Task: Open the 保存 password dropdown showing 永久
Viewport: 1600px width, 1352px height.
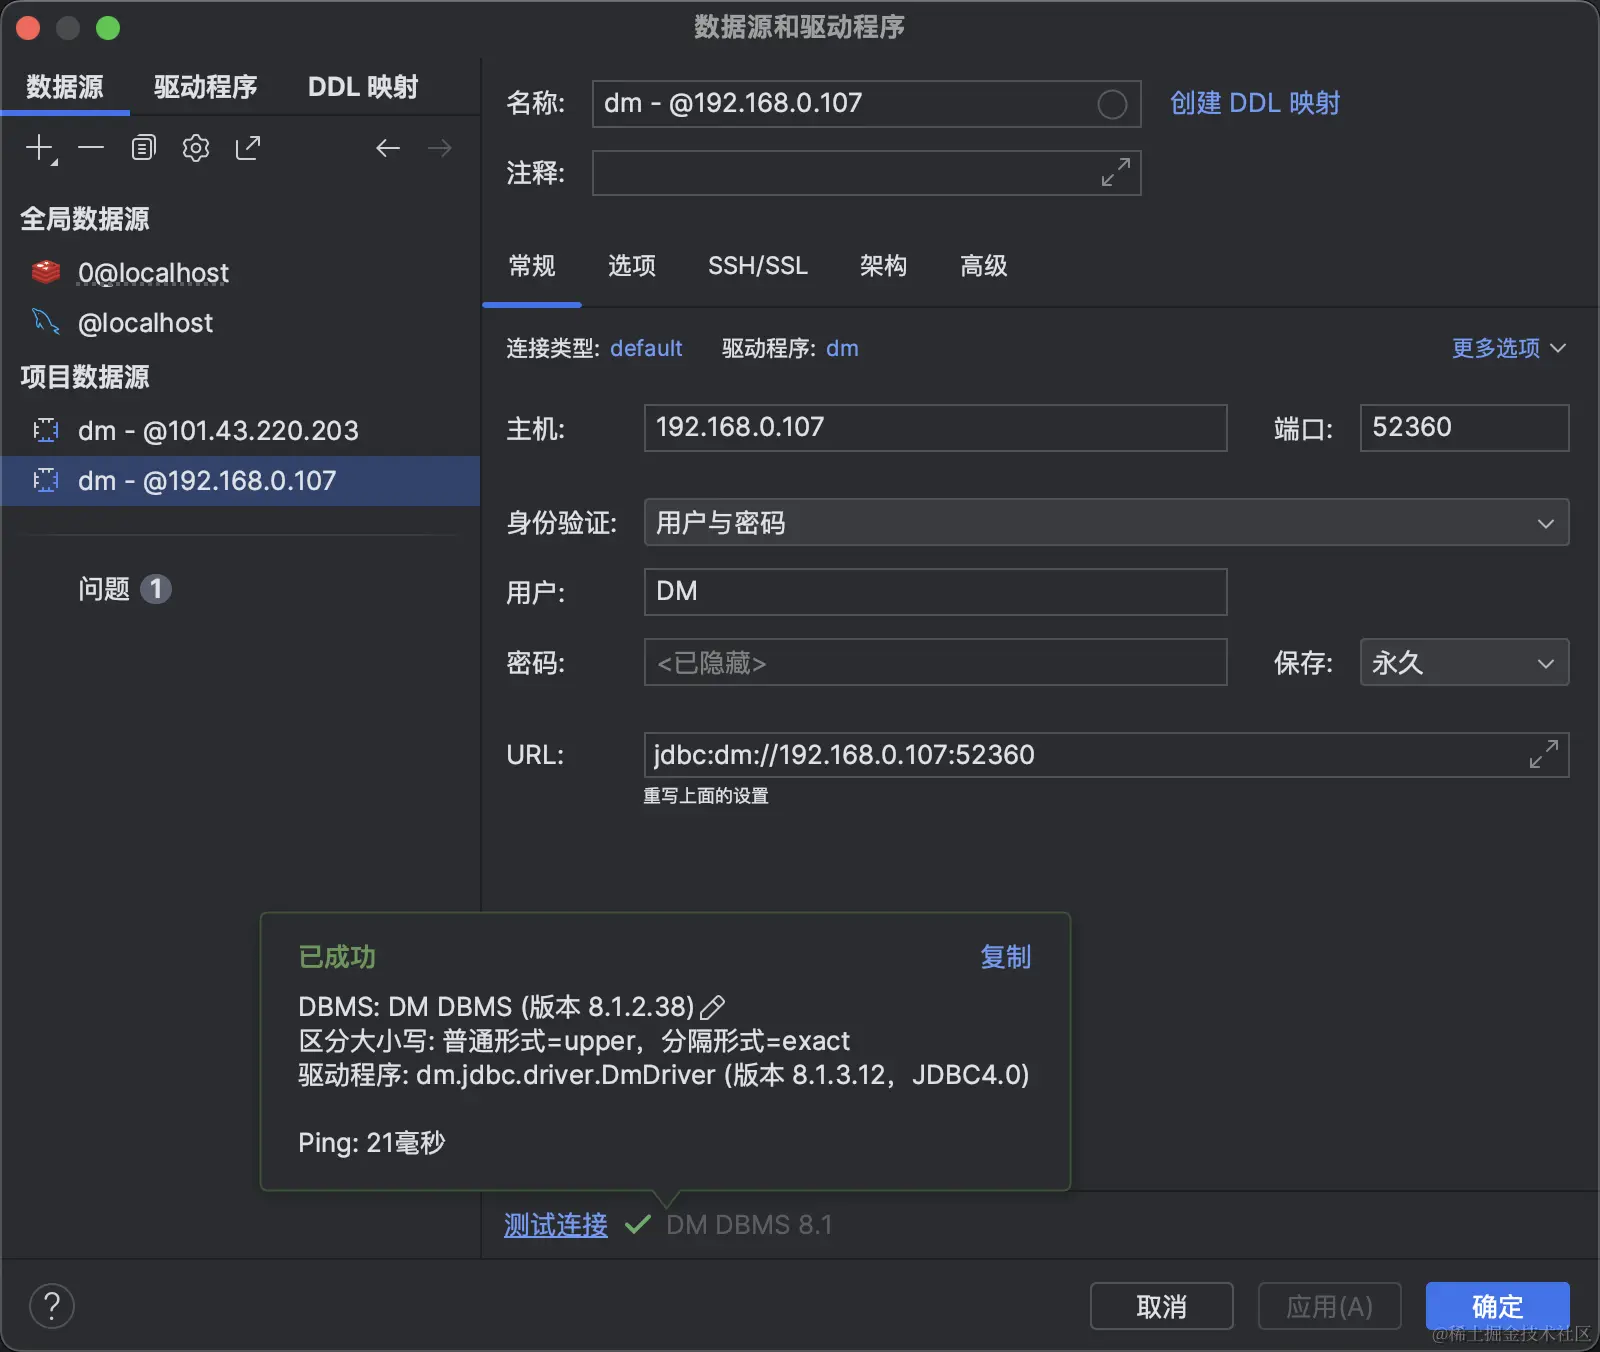Action: [x=1464, y=662]
